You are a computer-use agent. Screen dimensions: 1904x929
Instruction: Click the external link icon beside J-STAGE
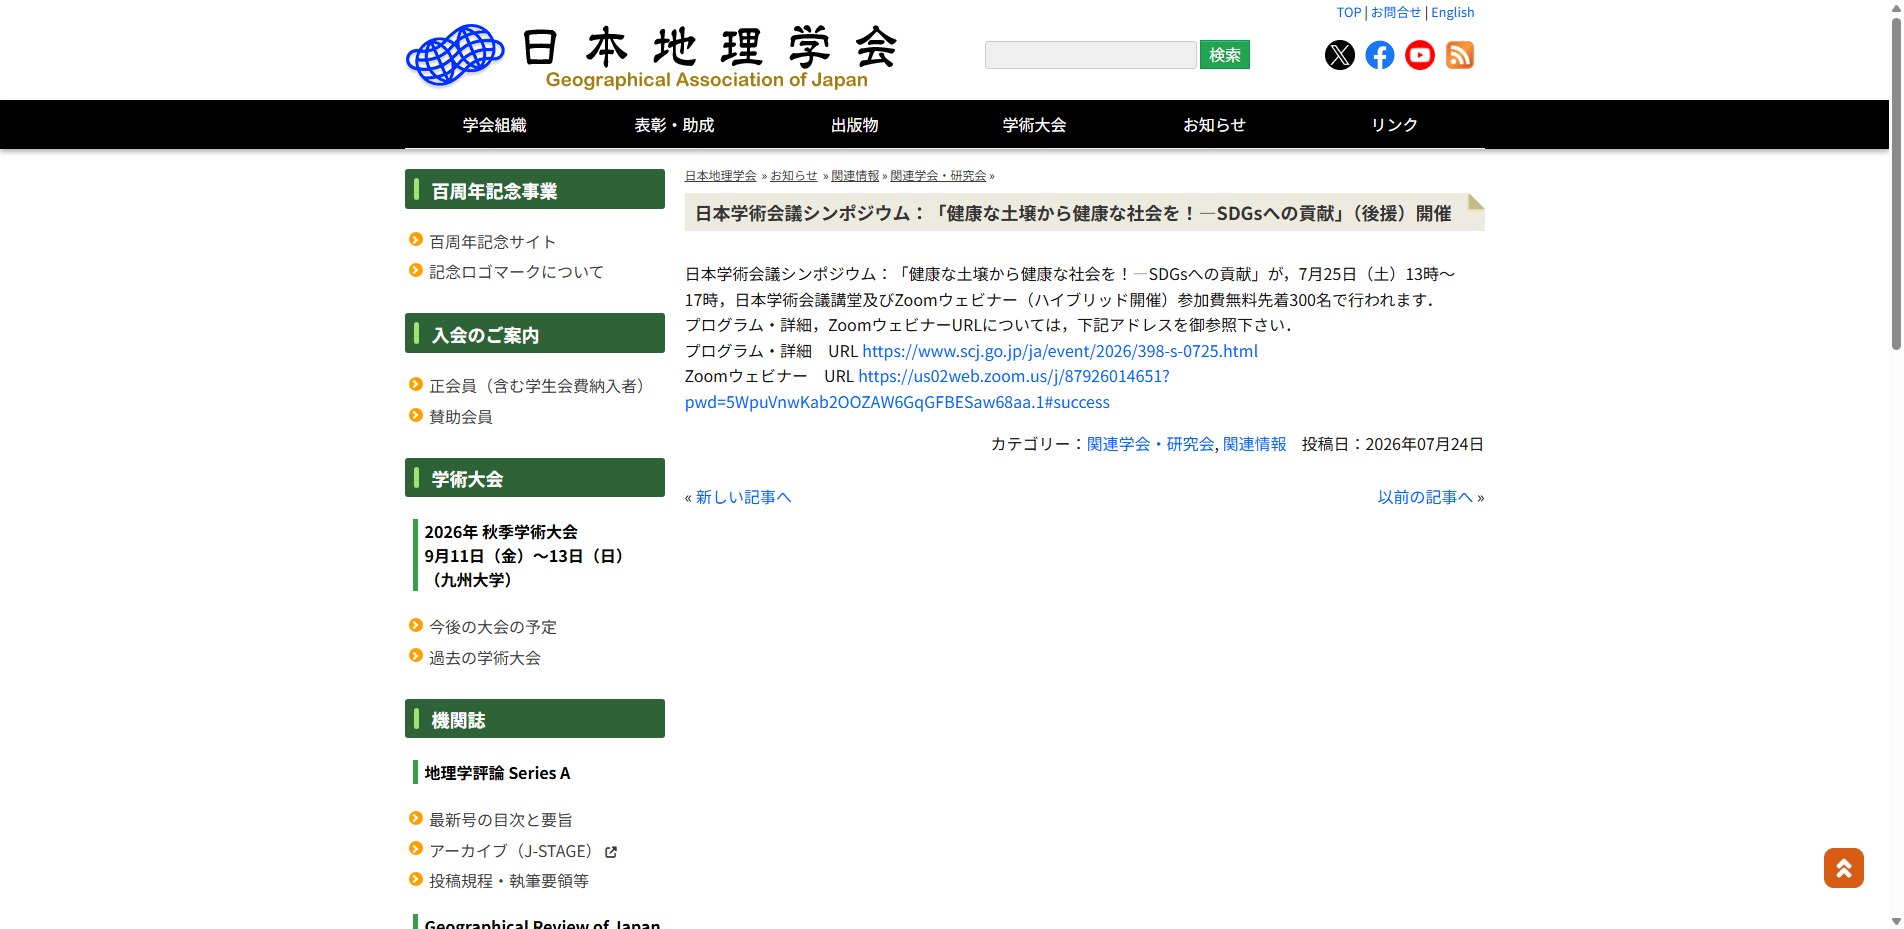pyautogui.click(x=611, y=852)
